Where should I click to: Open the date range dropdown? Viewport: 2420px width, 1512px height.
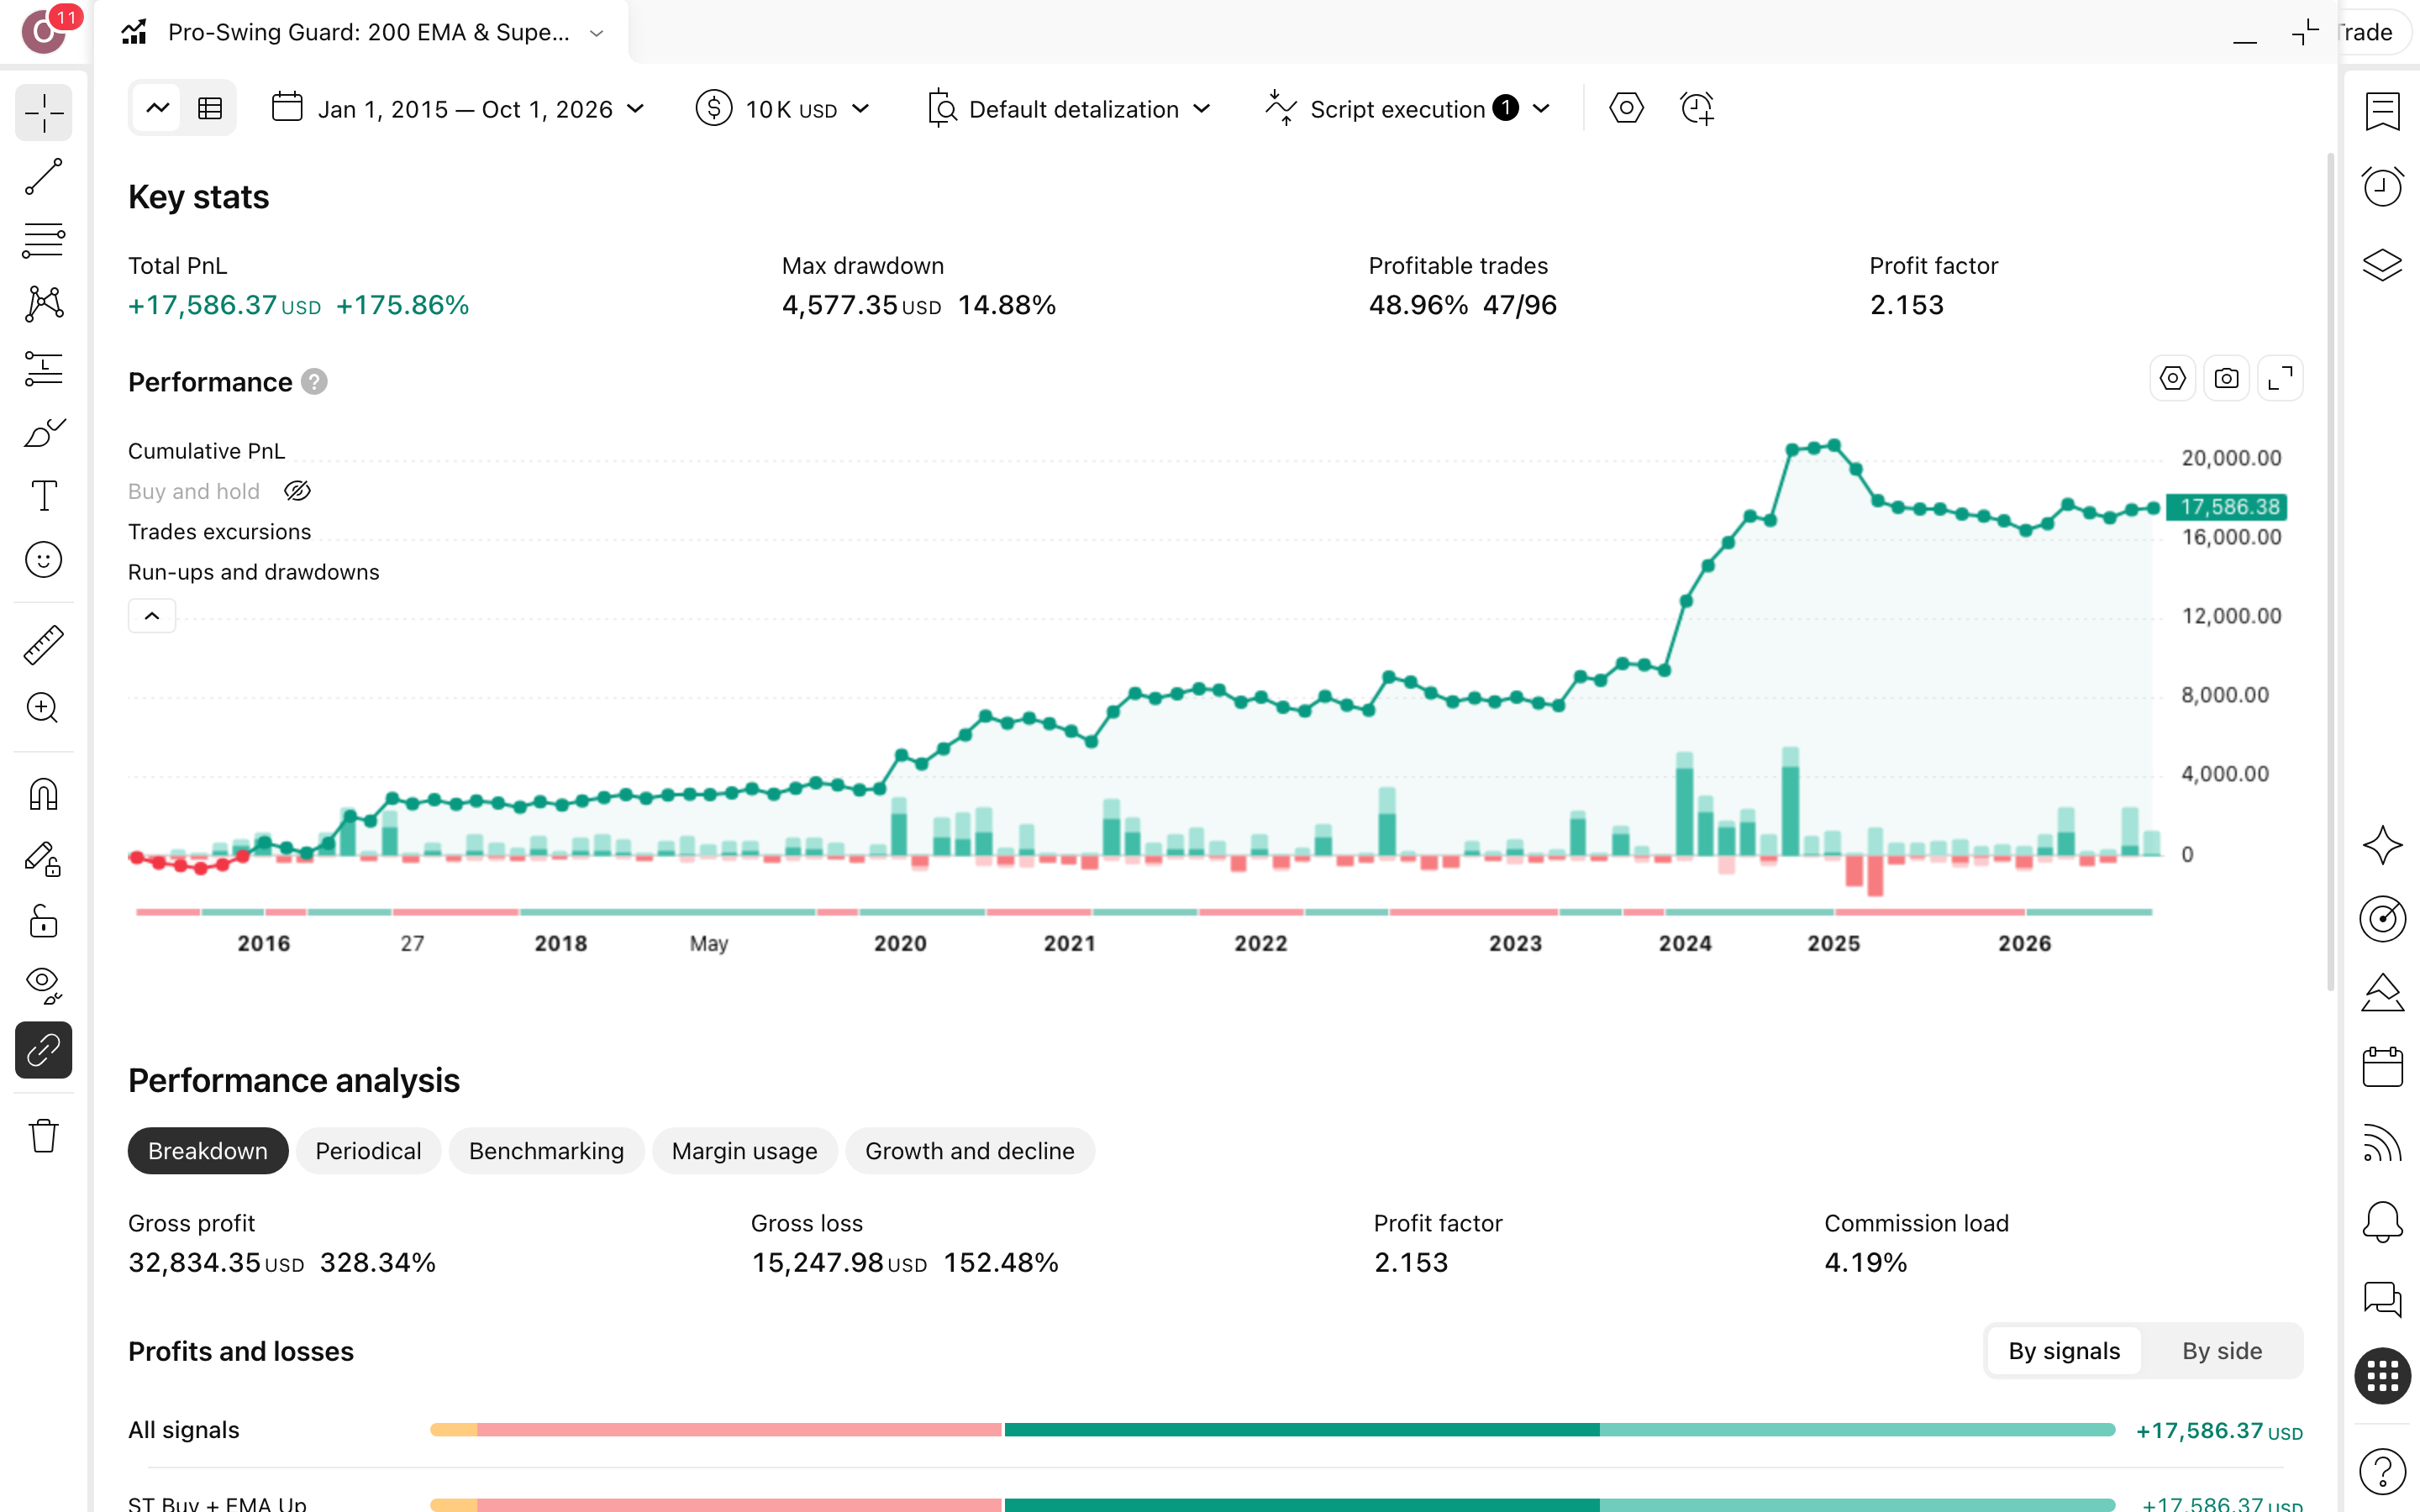(459, 109)
